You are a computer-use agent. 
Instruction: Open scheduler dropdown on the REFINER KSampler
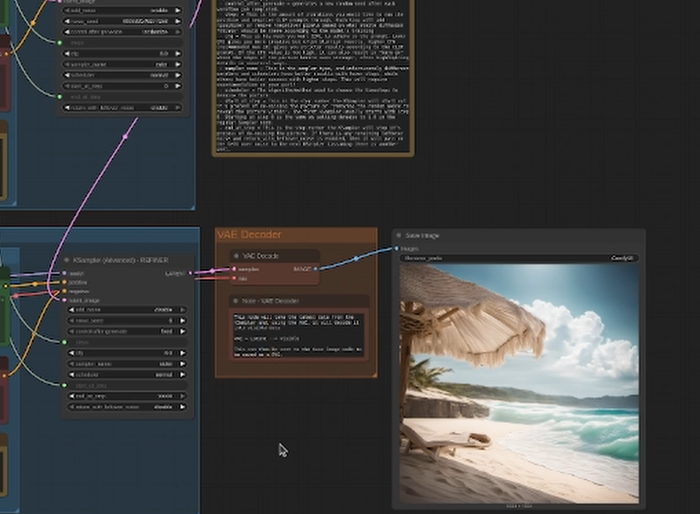point(124,376)
